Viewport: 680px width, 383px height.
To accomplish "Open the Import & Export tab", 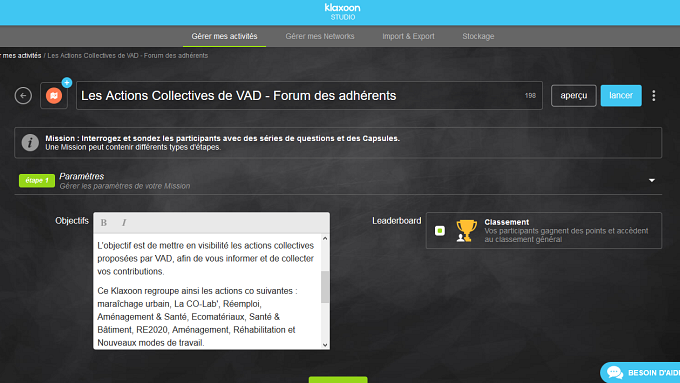I will 408,36.
